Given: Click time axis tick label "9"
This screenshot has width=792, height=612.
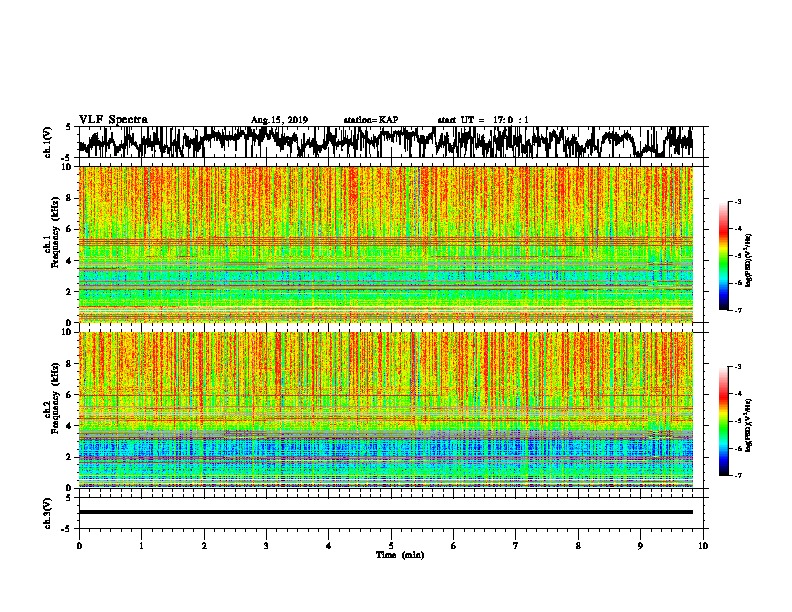Looking at the screenshot, I should click(640, 546).
